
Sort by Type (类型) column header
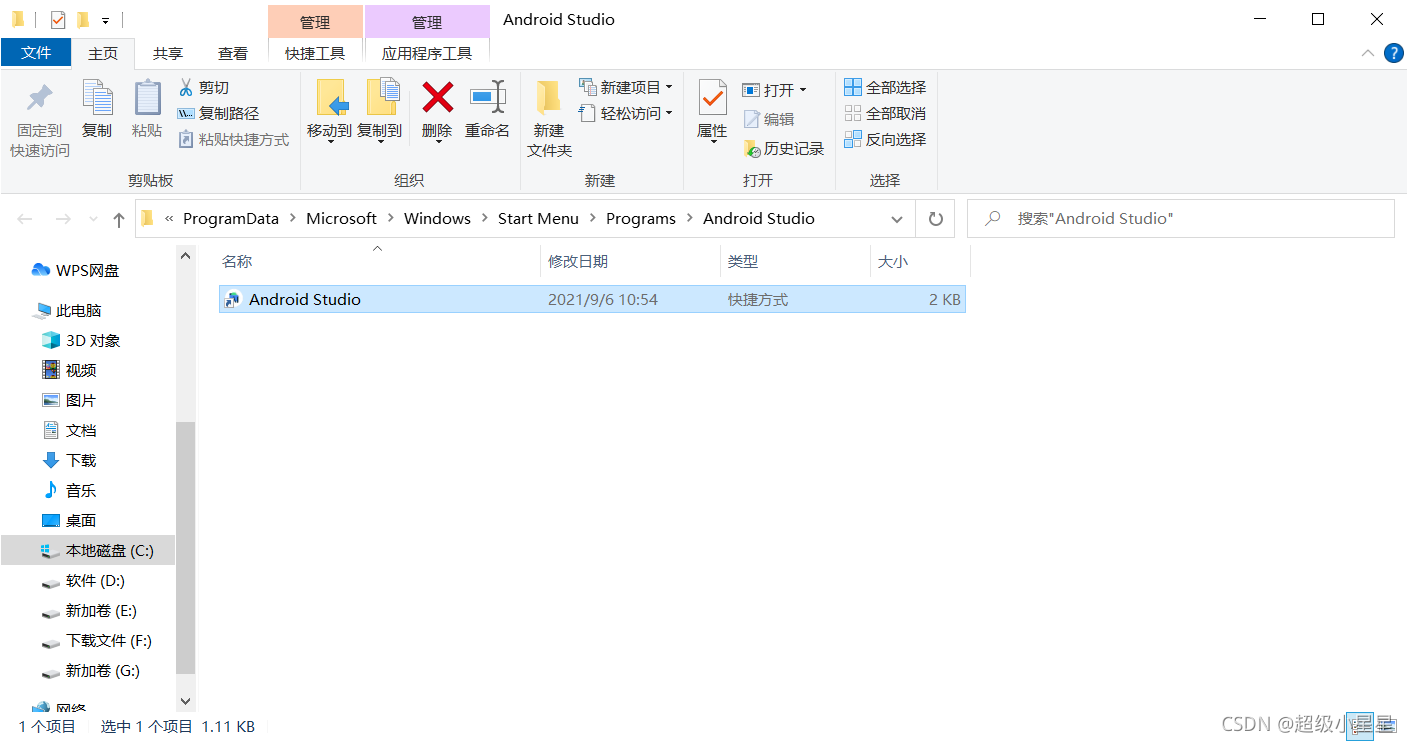tap(796, 261)
